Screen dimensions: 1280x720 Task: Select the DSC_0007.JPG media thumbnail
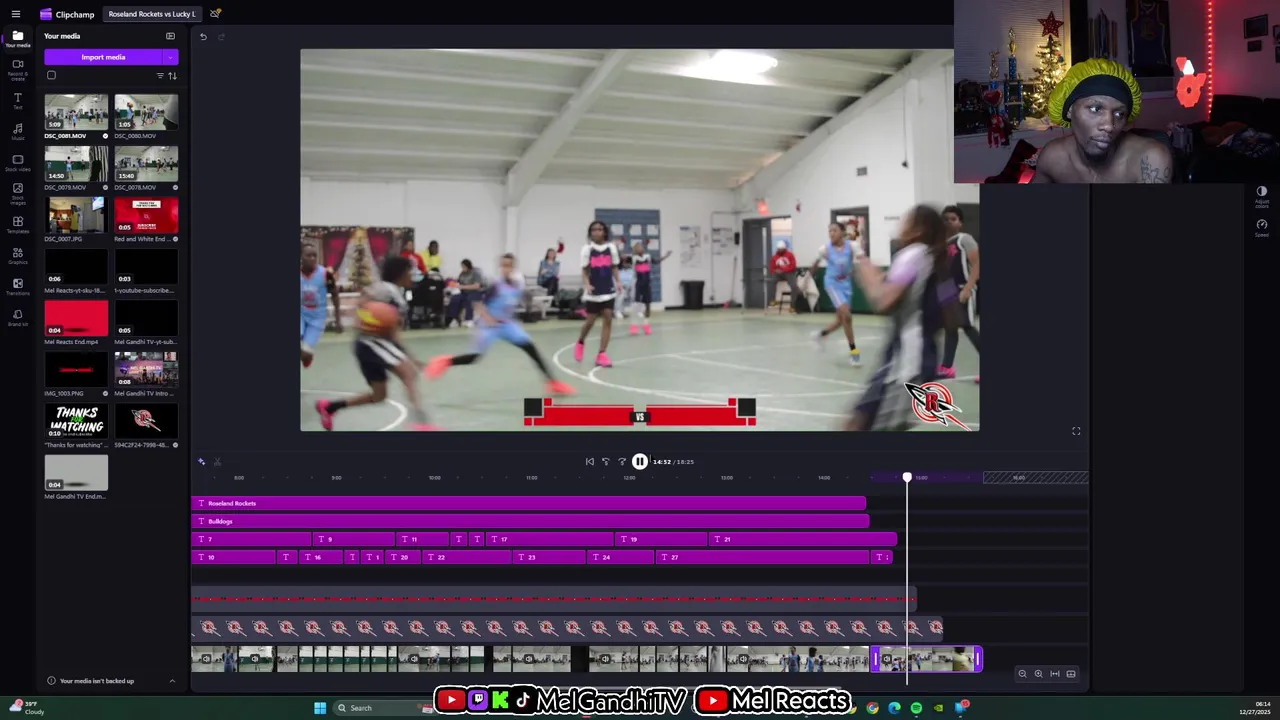(x=76, y=215)
